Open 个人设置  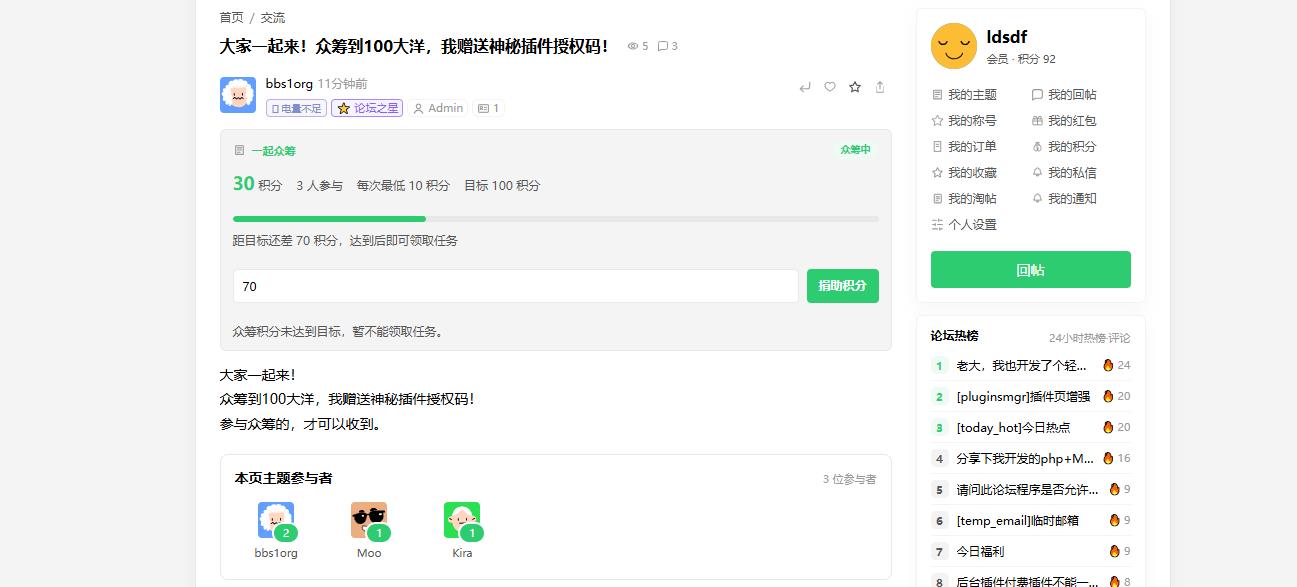coord(964,225)
